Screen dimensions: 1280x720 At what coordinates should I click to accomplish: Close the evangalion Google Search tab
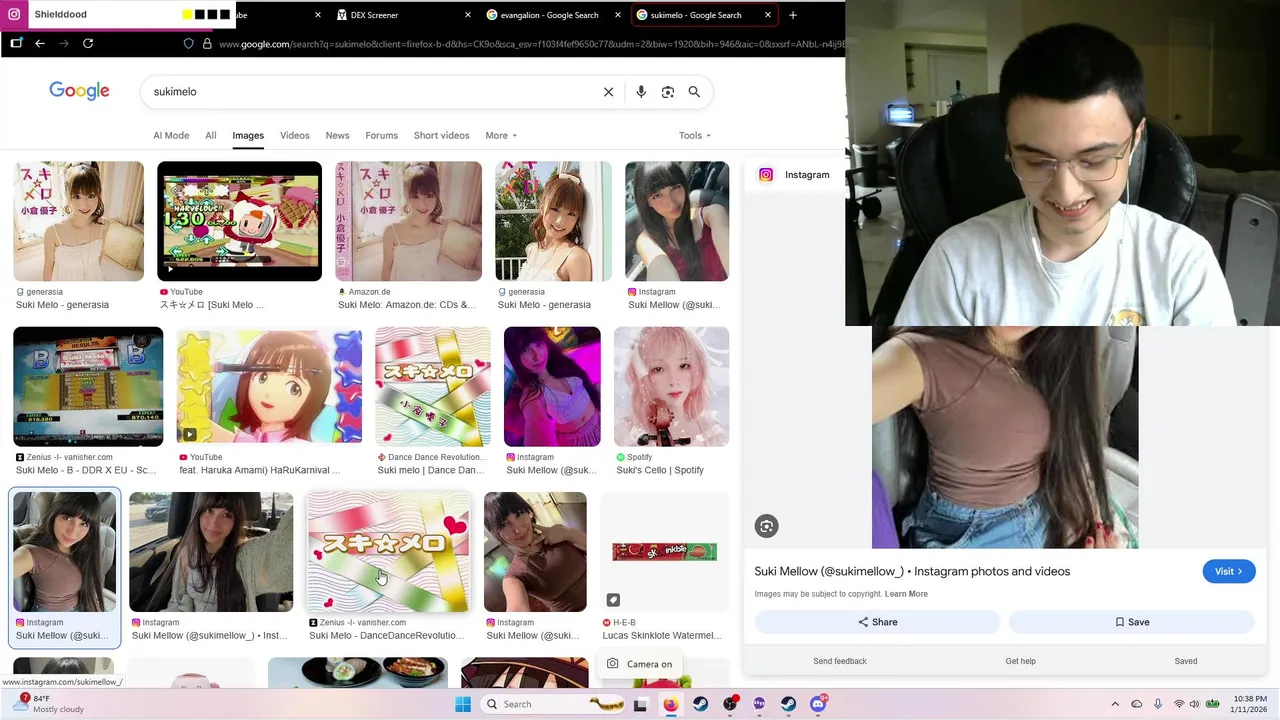pyautogui.click(x=618, y=15)
